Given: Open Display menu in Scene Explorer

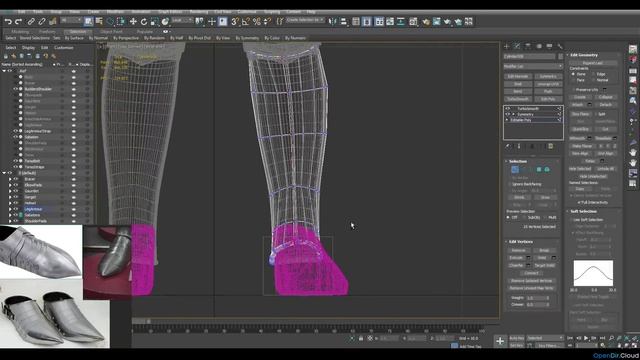Looking at the screenshot, I should coord(28,48).
